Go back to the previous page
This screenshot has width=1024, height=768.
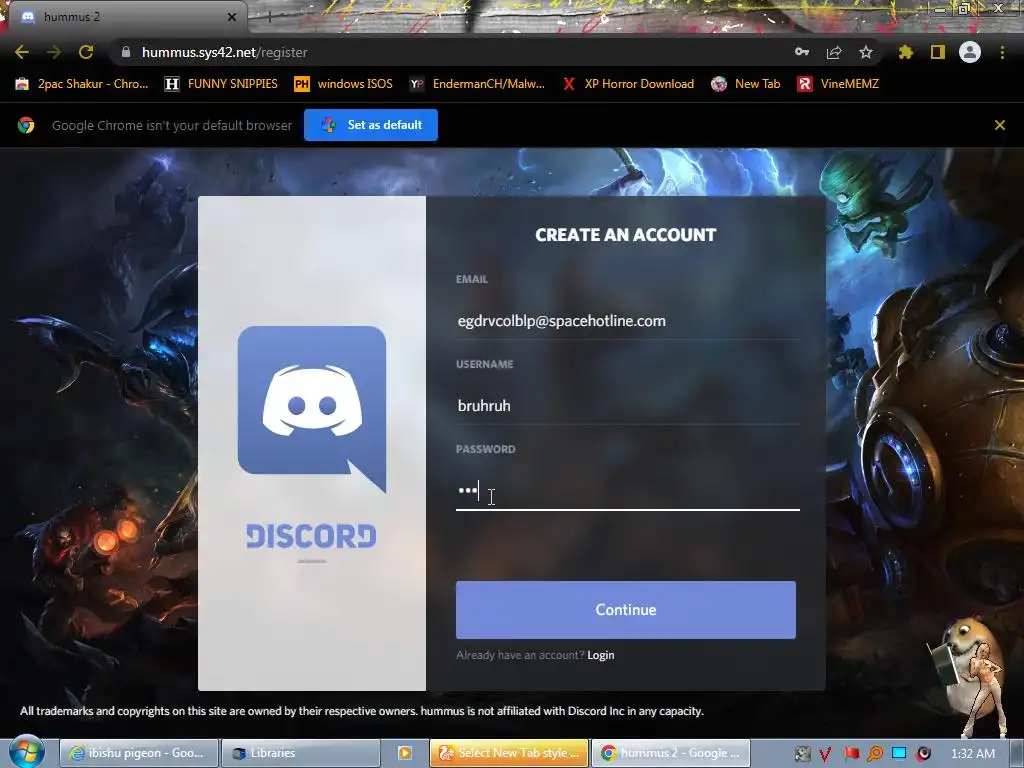point(22,52)
